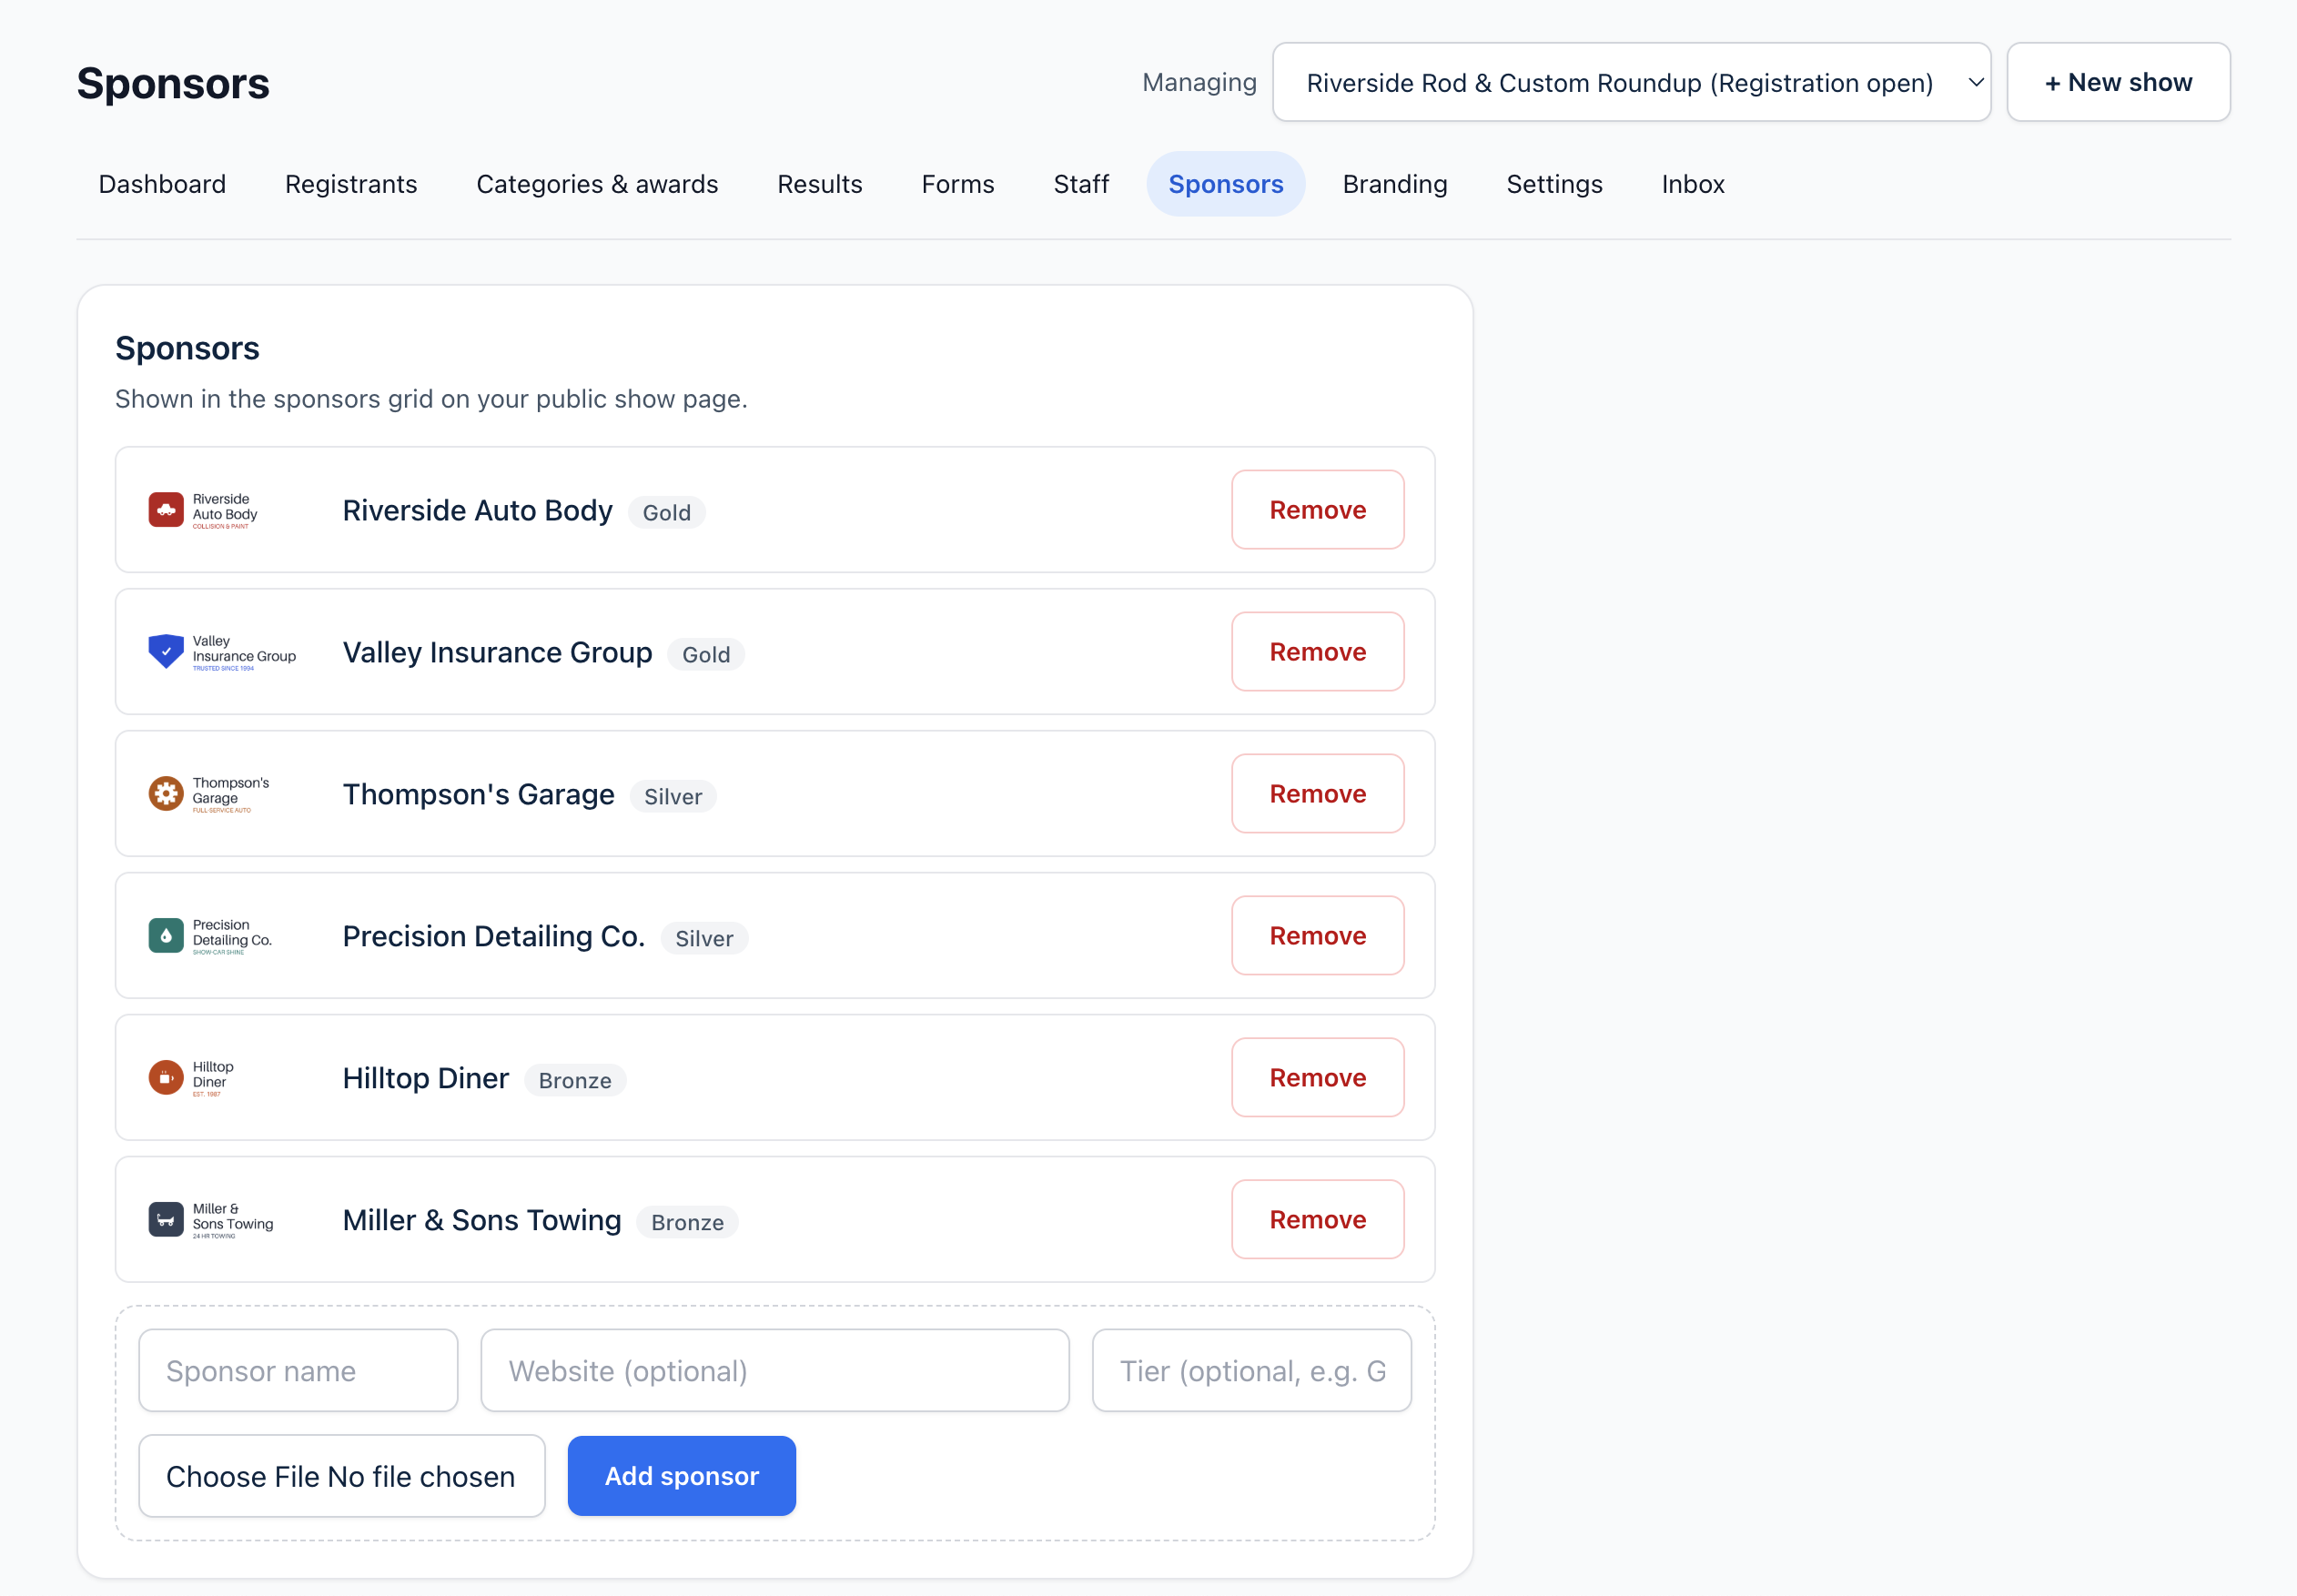Click the Hilltop Diner name text
Screen dimensions: 2297x1596
tap(426, 1078)
